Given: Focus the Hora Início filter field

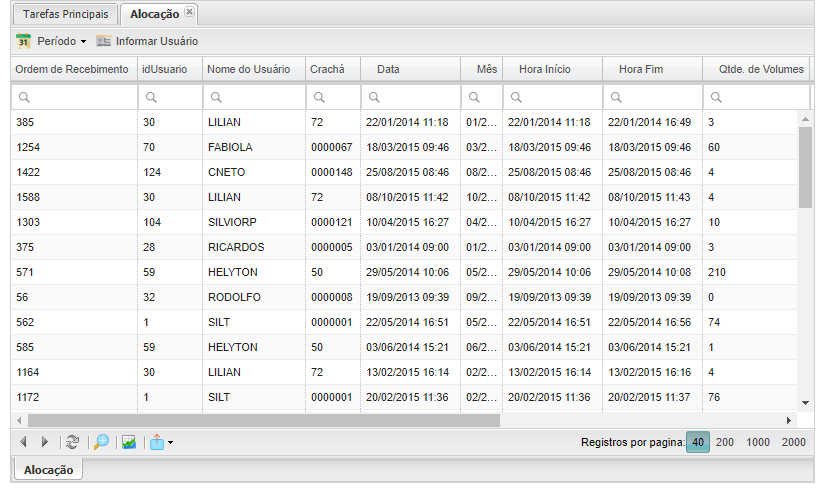Looking at the screenshot, I should [552, 97].
